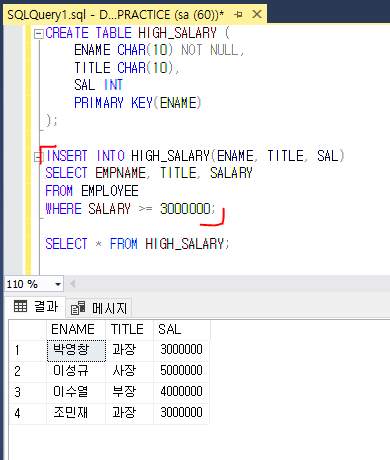Screen dimensions: 390x460
Task: Select row 3 header in results
Action: point(28,392)
